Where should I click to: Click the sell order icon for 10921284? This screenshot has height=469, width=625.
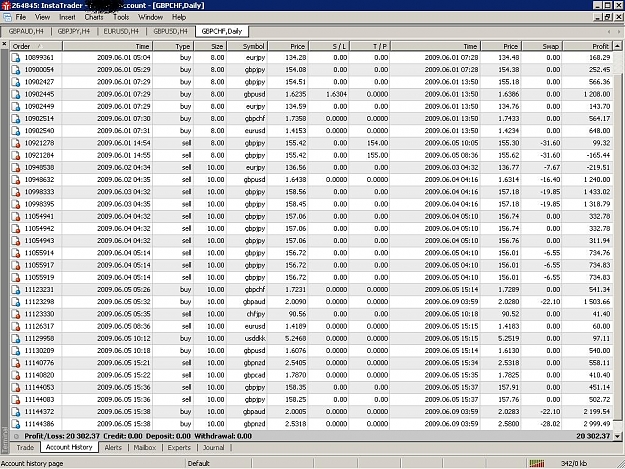tap(16, 155)
